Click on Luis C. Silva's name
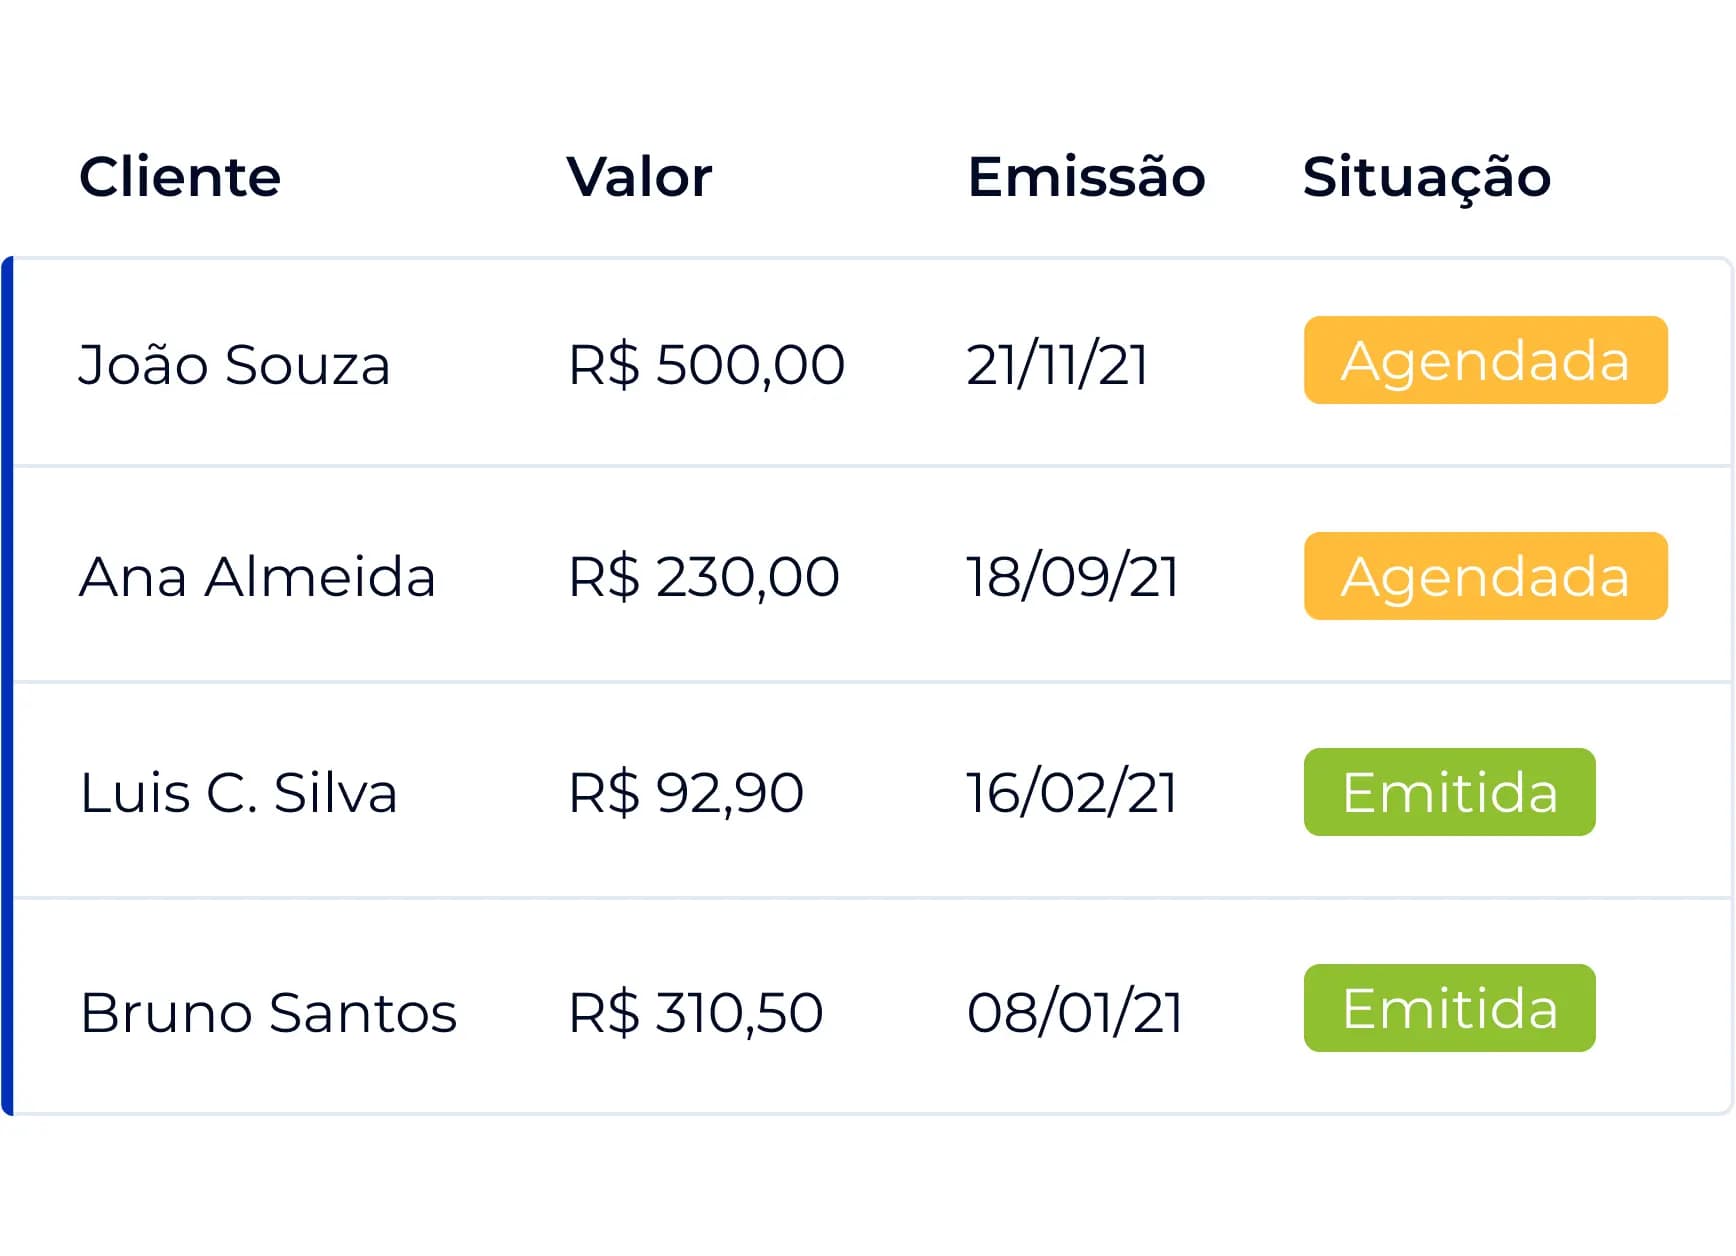Screen dimensions: 1736x1256 (x=240, y=792)
